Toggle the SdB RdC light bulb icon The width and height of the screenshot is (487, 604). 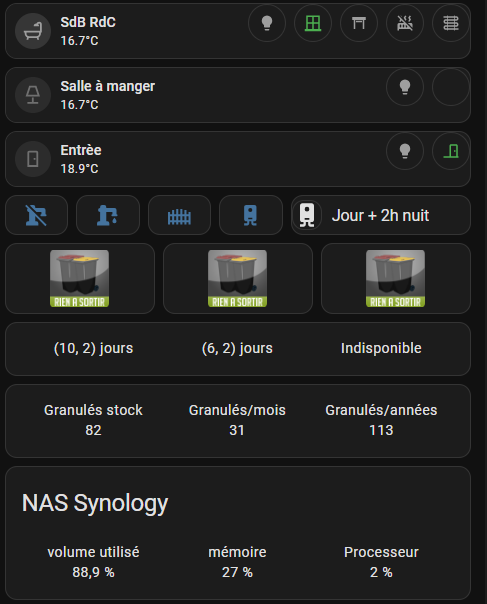coord(267,23)
